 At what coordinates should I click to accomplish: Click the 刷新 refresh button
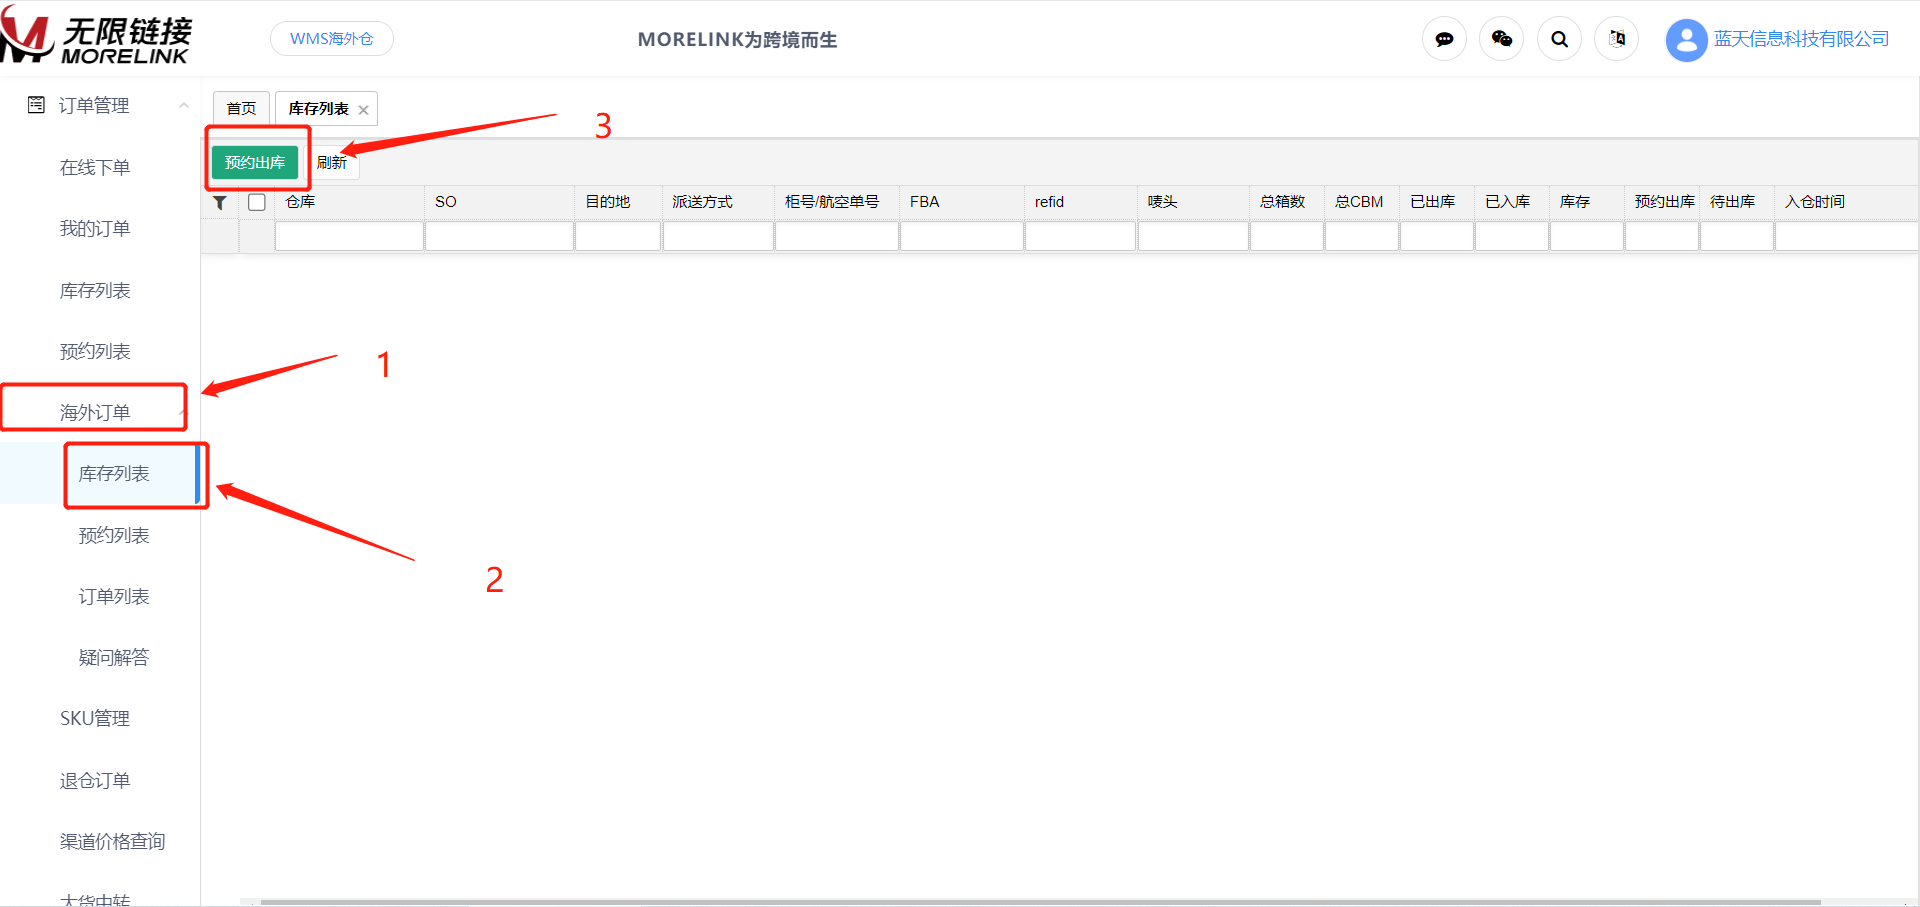(x=333, y=162)
